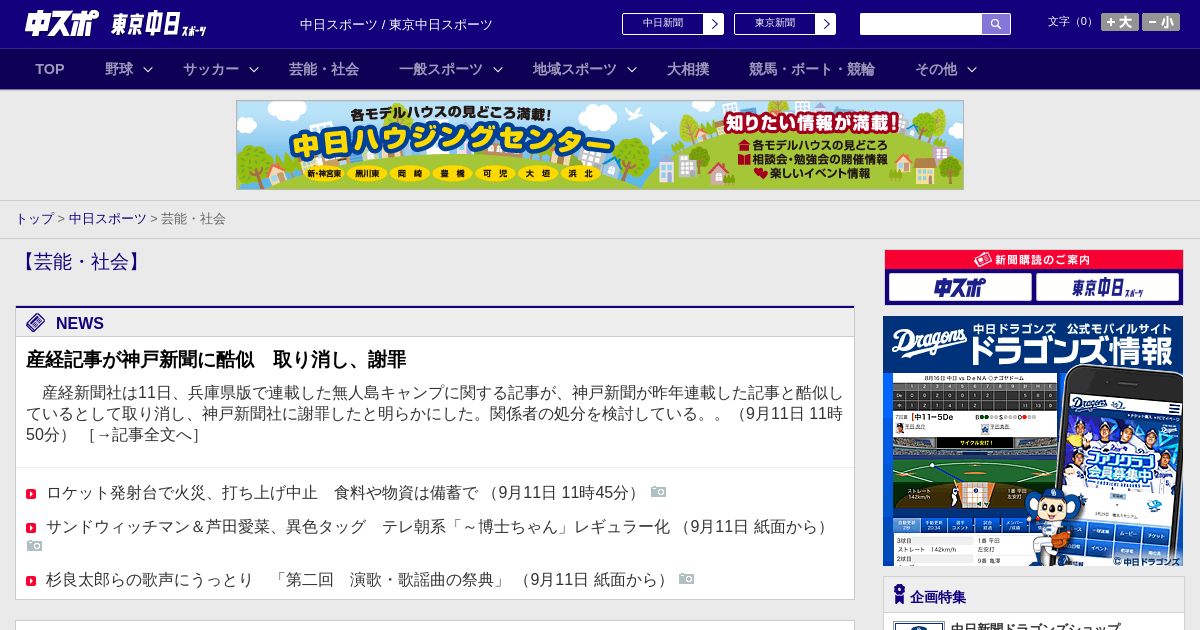Open headline 産経記事が神戸新聞に酷似 取り消し、謝罪
1200x630 pixels.
[216, 360]
